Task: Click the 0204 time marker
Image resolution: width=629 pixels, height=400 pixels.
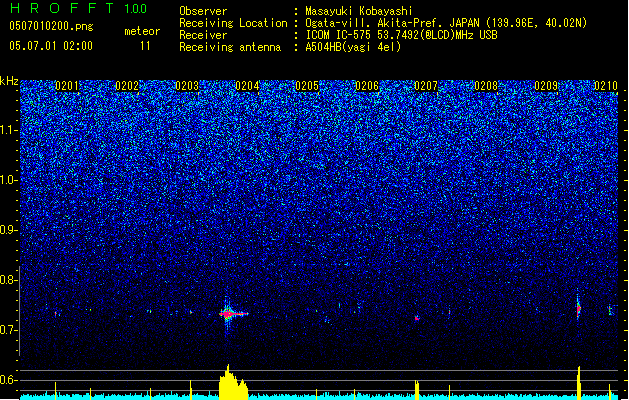Action: pos(247,86)
